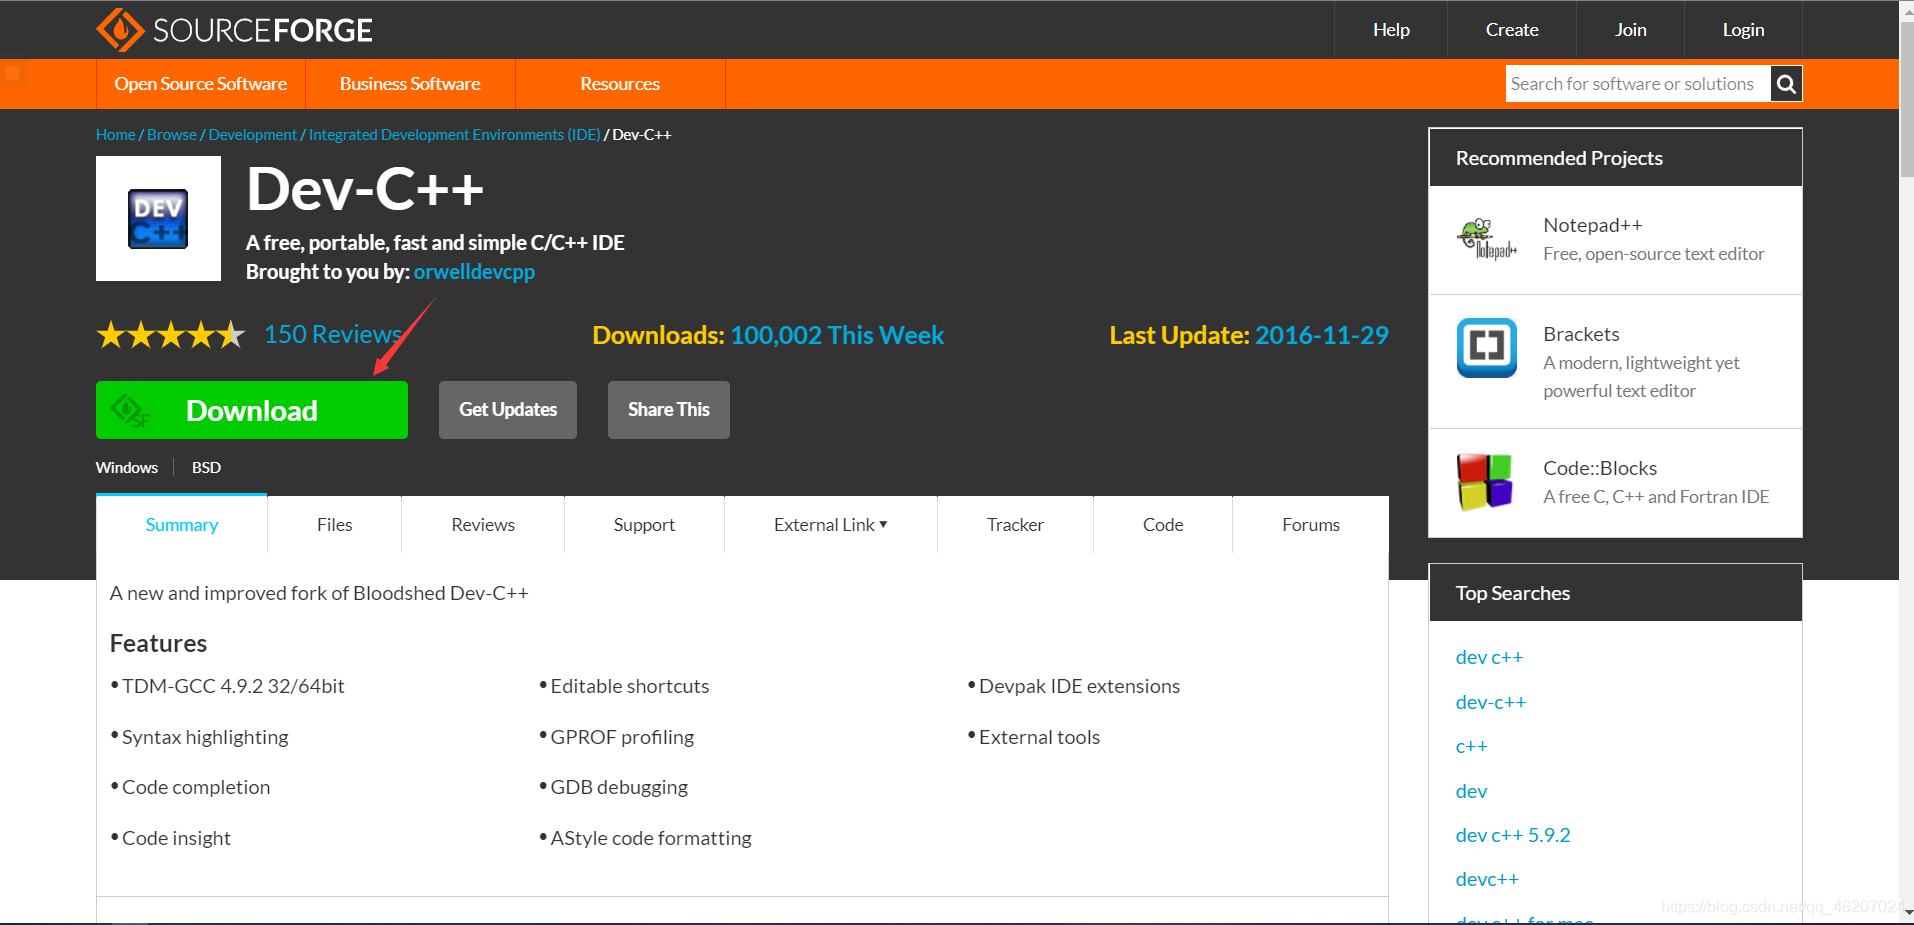Focus the software search field
Image resolution: width=1914 pixels, height=925 pixels.
(1638, 84)
